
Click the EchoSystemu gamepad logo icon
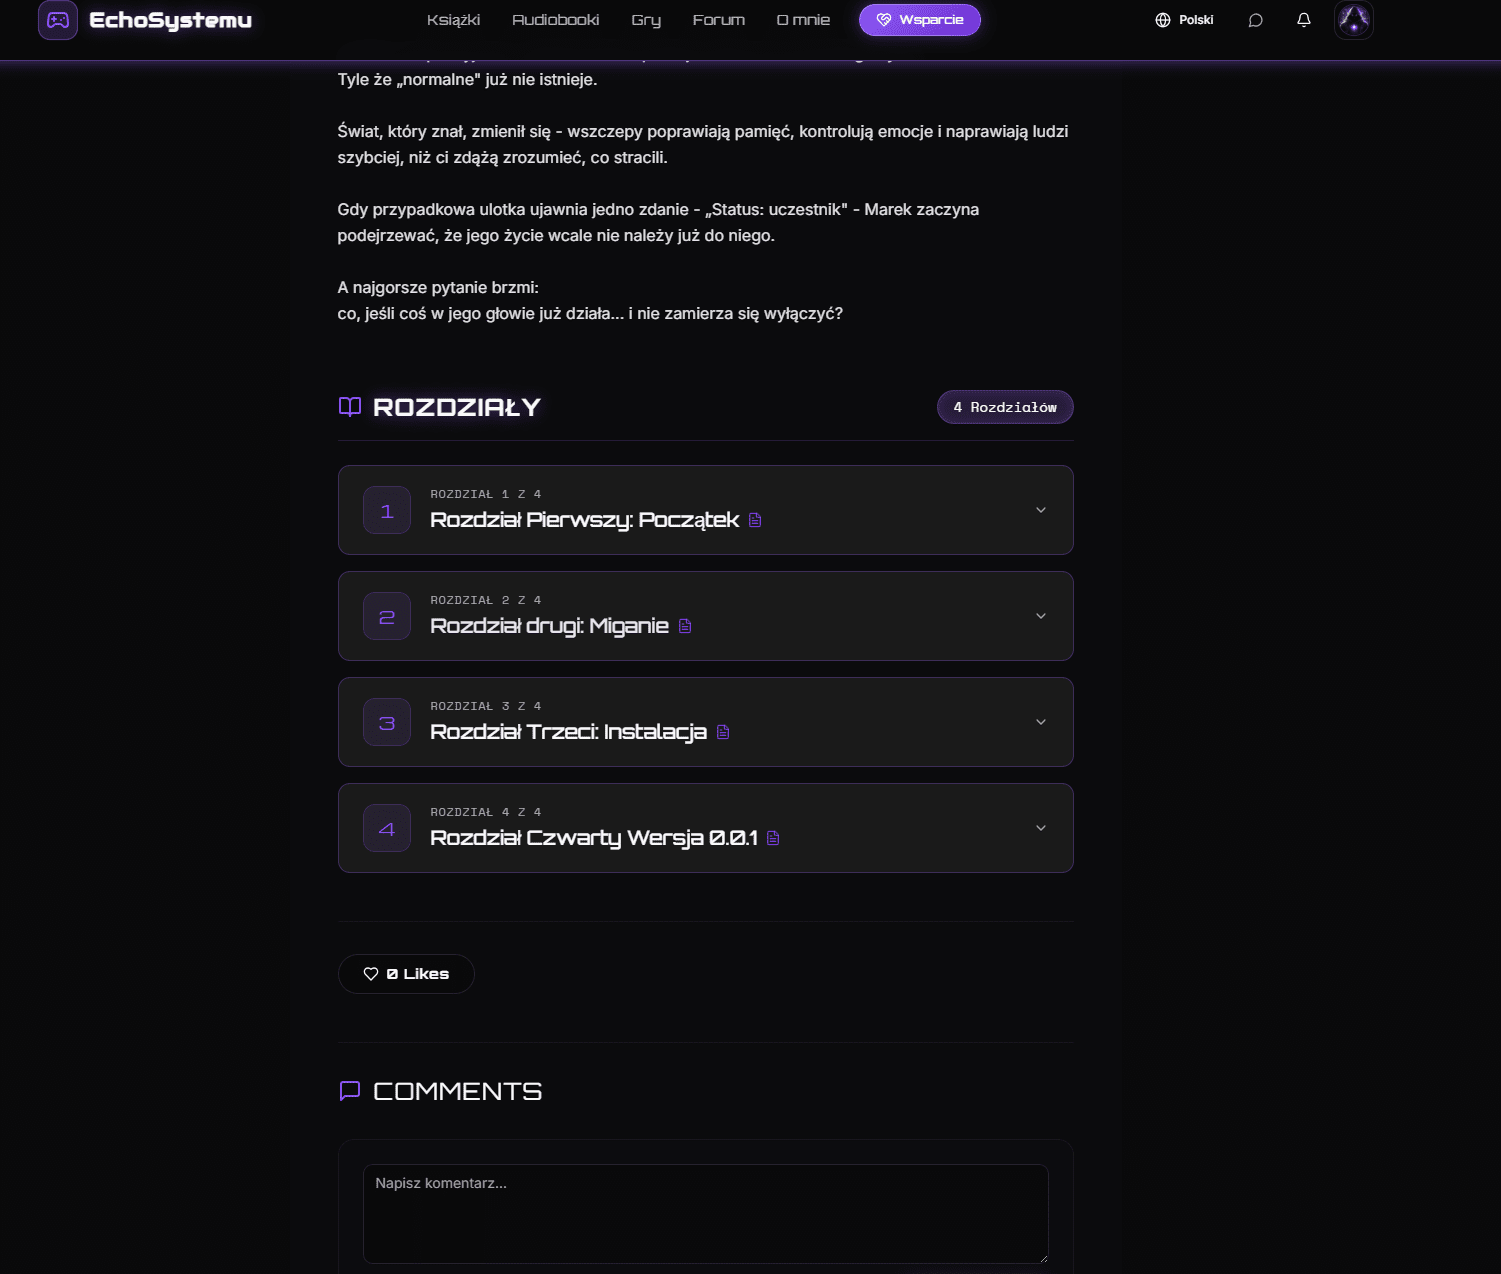[x=58, y=20]
